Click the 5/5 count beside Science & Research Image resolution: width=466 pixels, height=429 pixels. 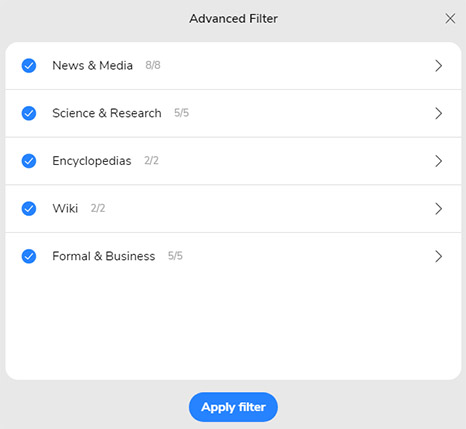pyautogui.click(x=181, y=113)
